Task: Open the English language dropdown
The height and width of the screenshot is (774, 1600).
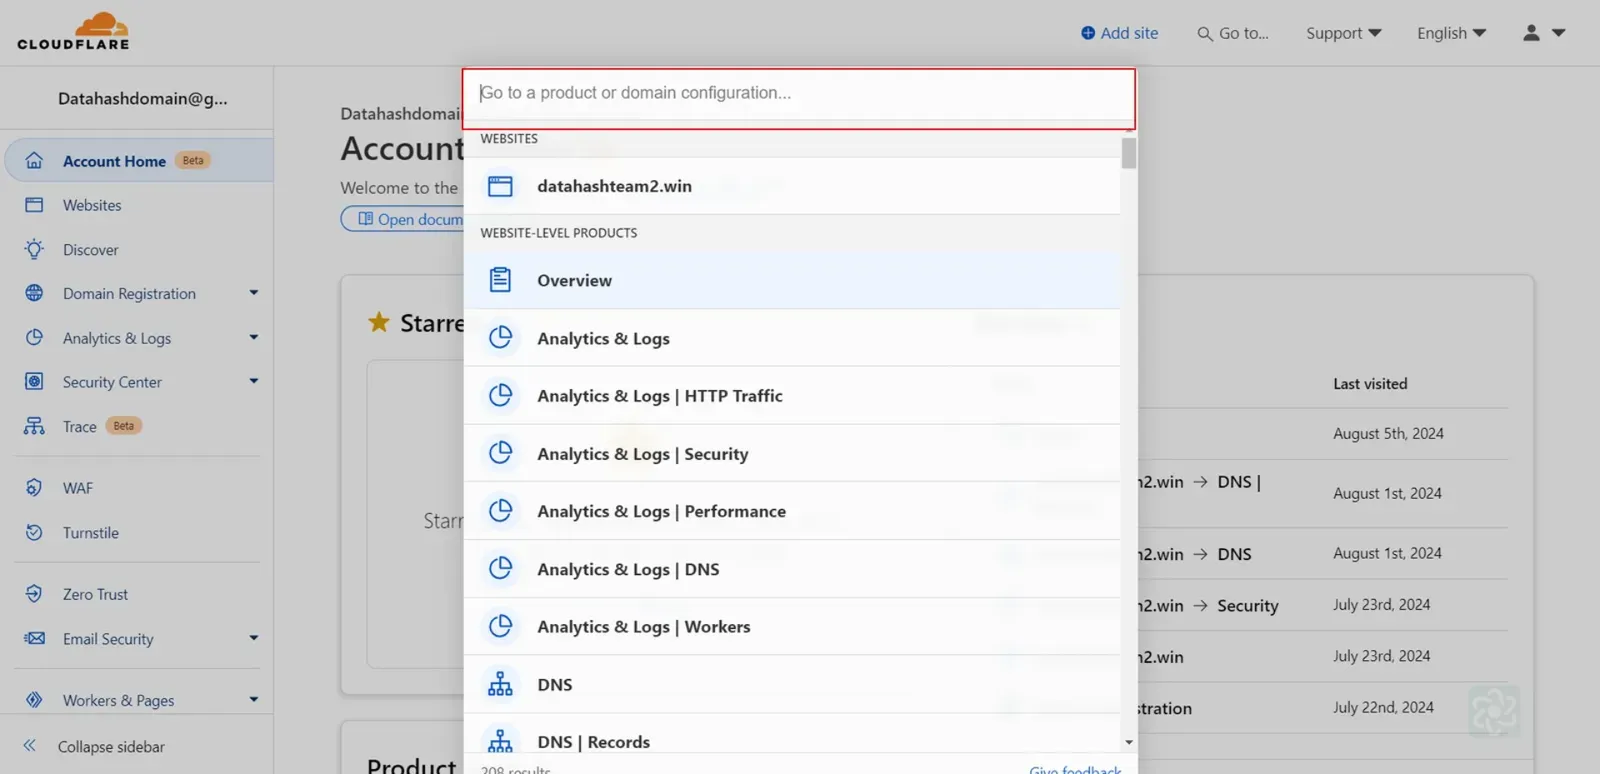Action: [1452, 33]
